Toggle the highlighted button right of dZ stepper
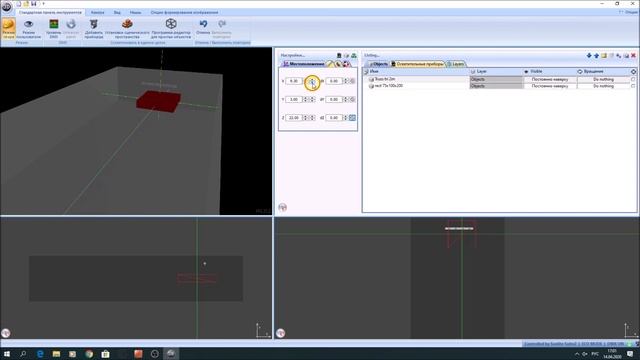Screen dimensions: 640x360 (352, 118)
